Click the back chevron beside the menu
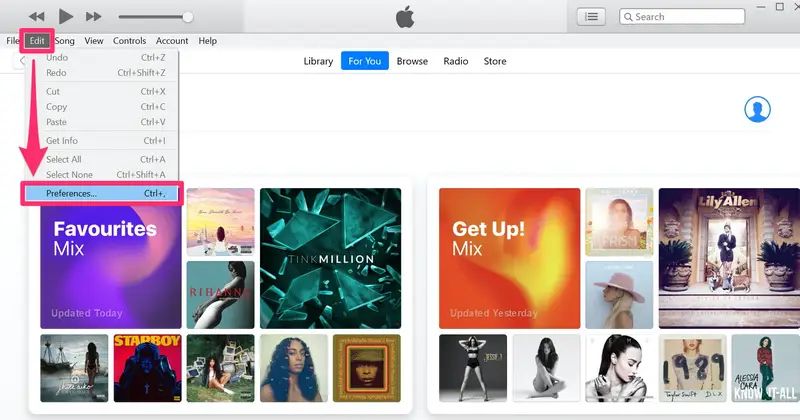 [x=22, y=61]
